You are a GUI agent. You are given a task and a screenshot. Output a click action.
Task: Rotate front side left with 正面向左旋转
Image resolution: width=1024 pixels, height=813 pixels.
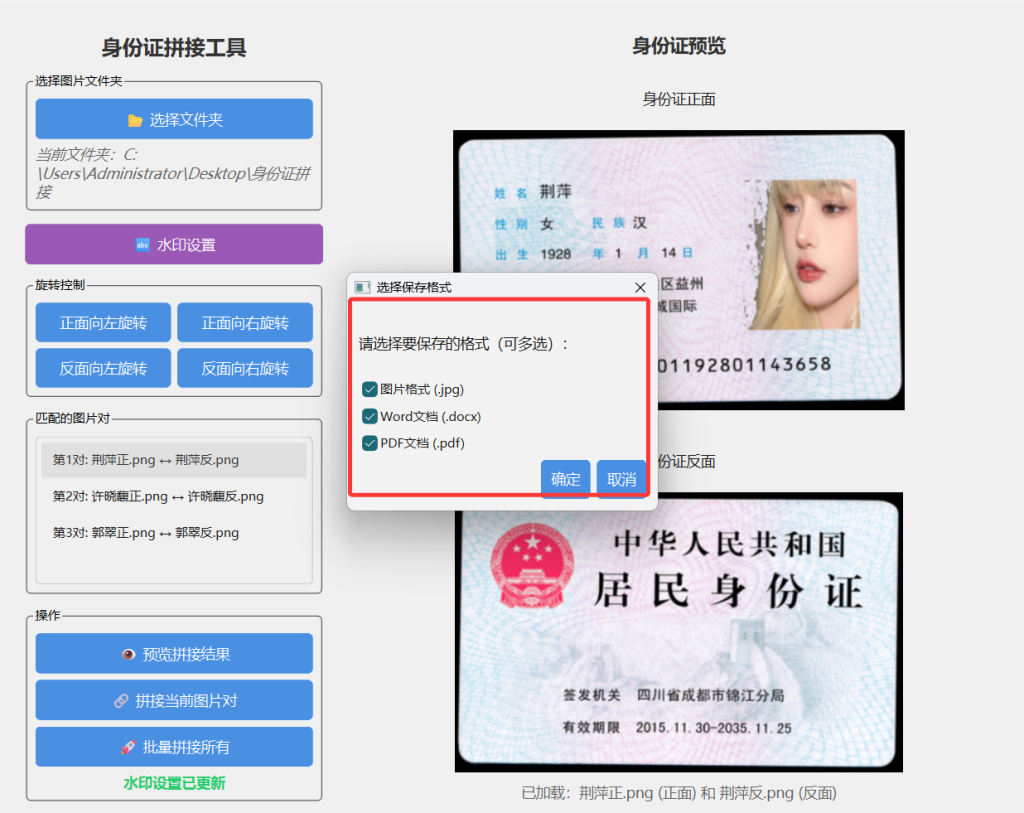(x=103, y=323)
